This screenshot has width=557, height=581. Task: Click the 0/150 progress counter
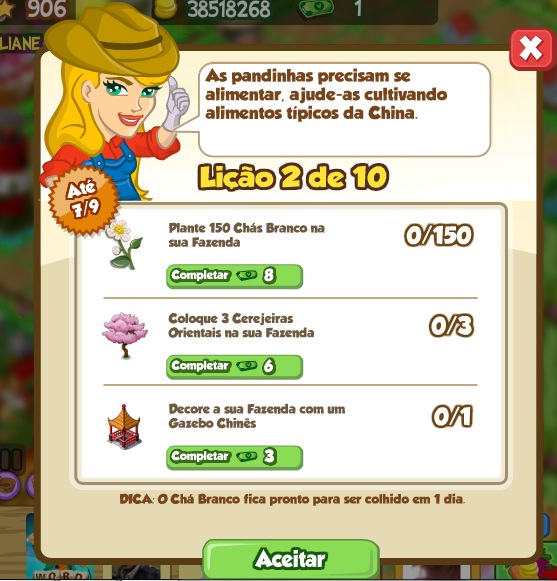point(439,235)
